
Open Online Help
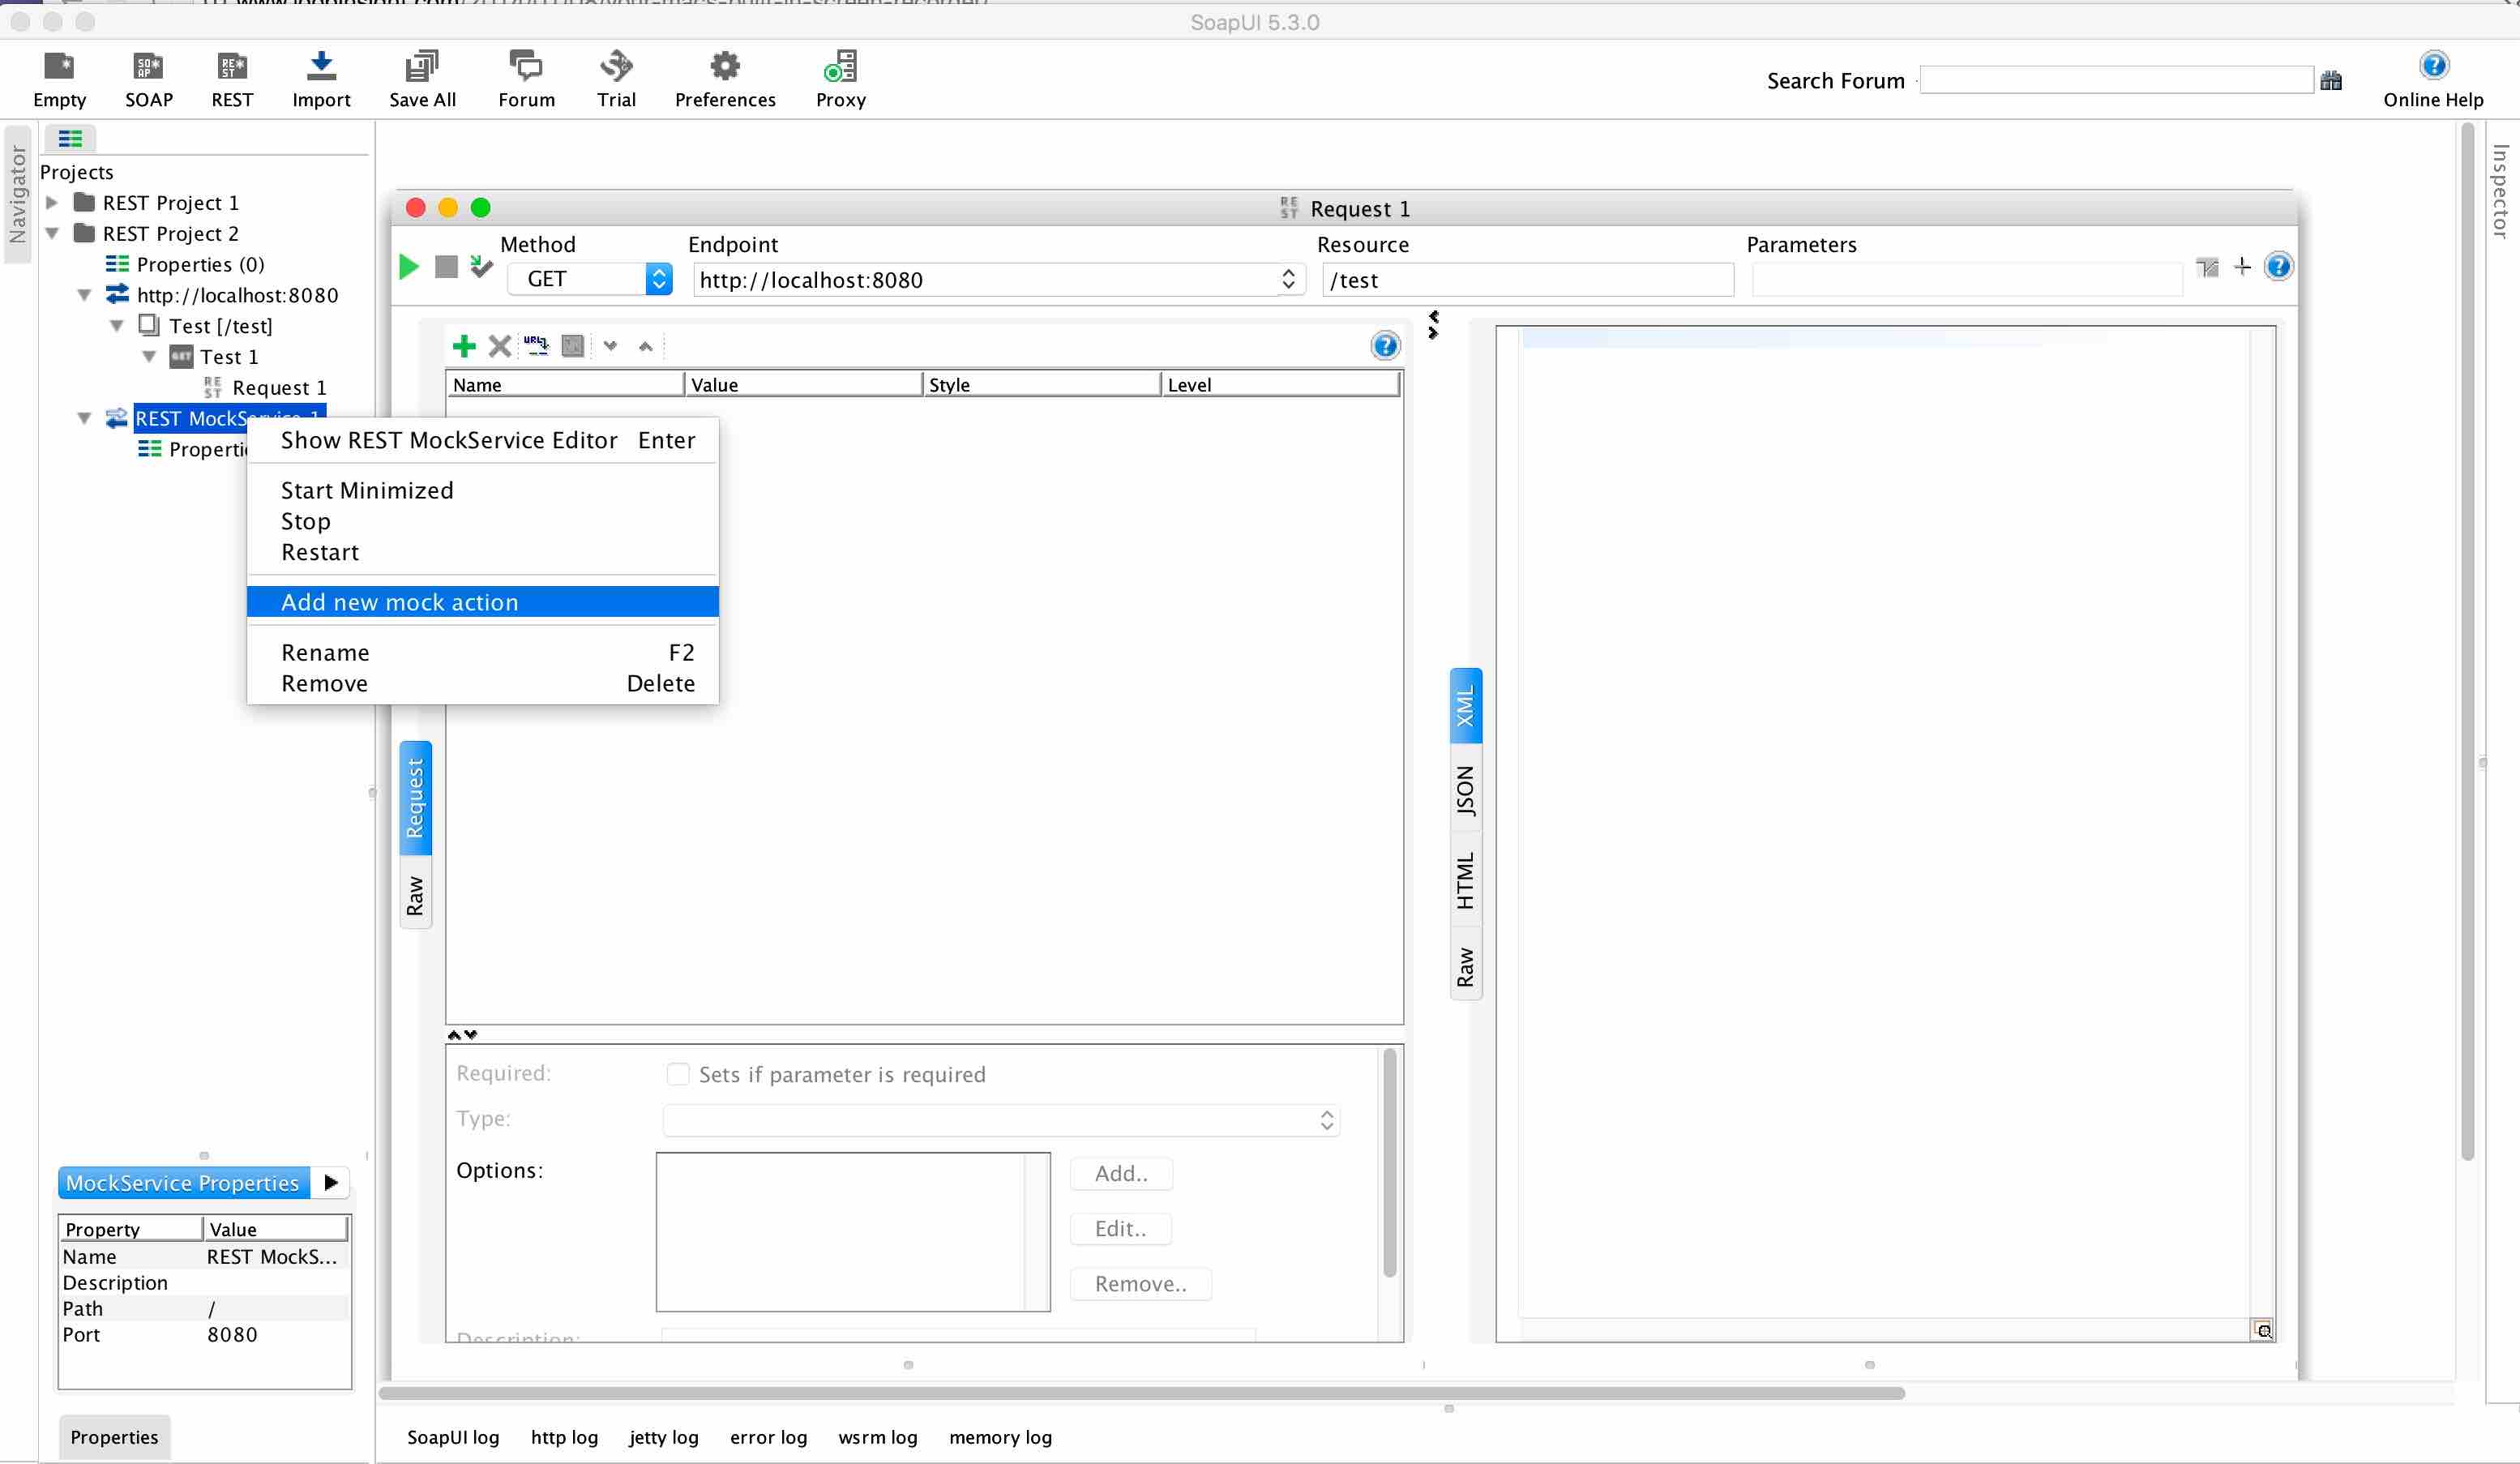pos(2433,78)
